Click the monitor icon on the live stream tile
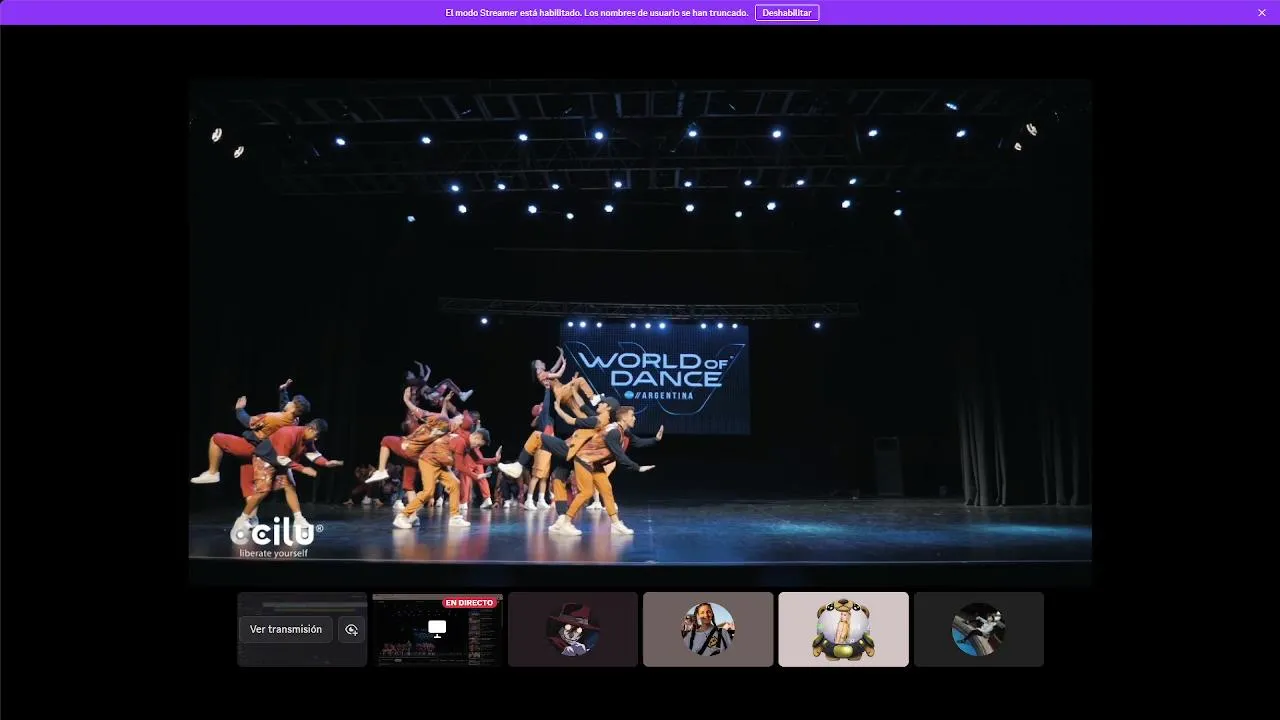 (x=437, y=628)
